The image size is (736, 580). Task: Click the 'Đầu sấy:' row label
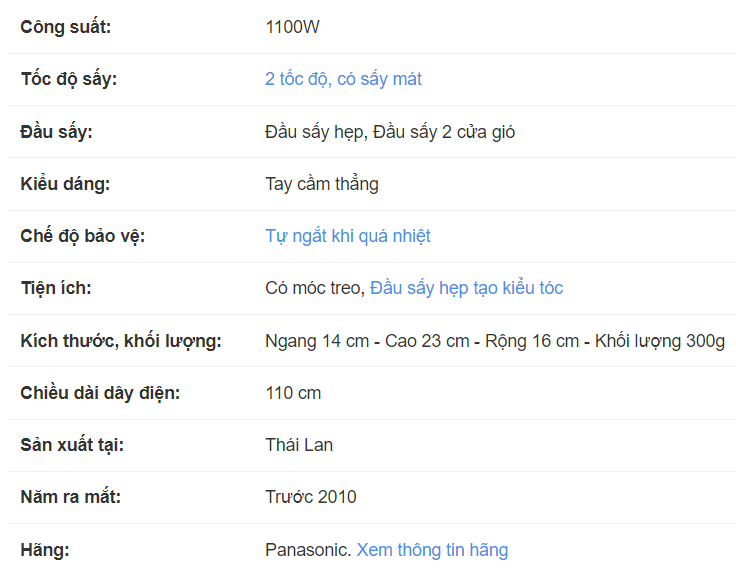(x=57, y=132)
